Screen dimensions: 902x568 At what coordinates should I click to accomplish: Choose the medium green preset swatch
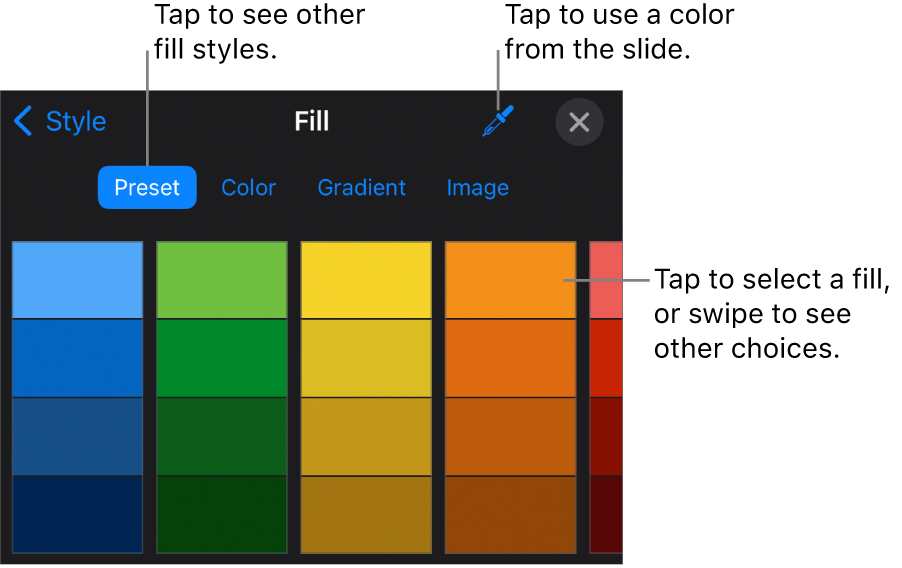[222, 358]
